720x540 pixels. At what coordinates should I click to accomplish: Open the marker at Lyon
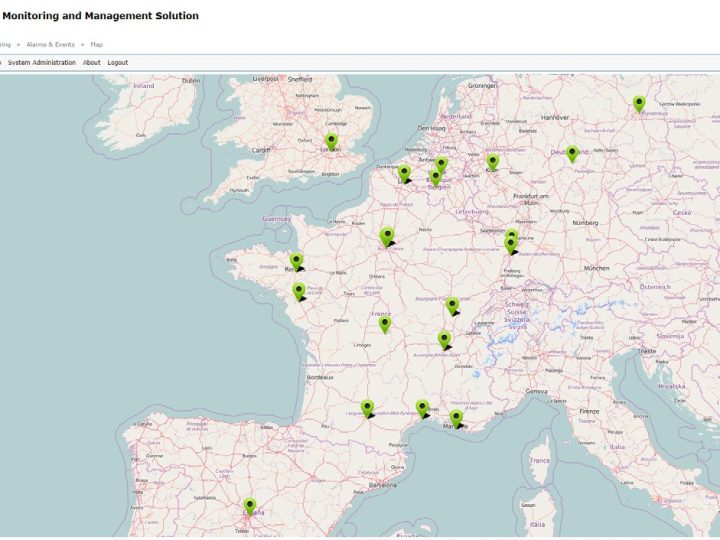click(x=444, y=340)
